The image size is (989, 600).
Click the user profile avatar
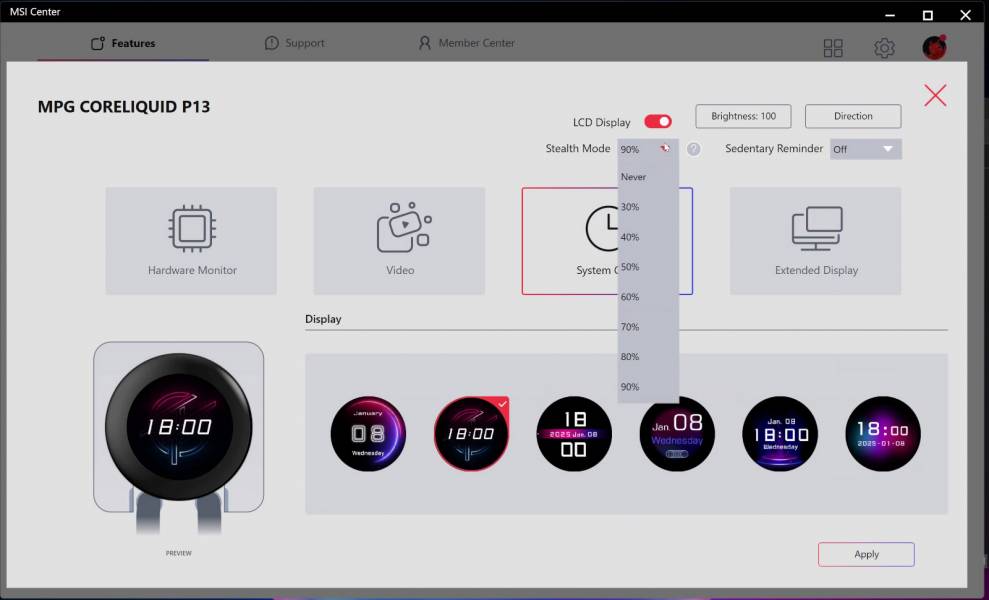coord(934,47)
